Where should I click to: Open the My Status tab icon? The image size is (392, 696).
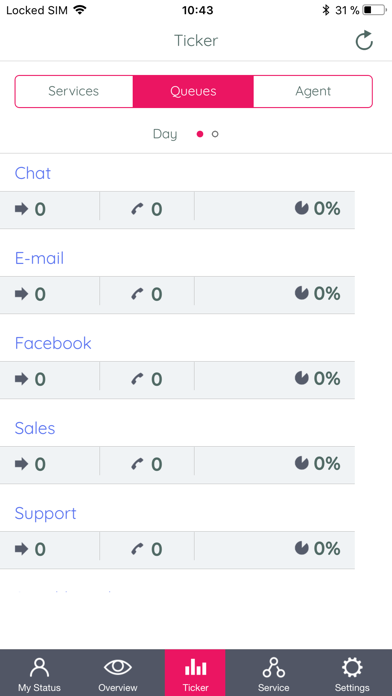coord(40,669)
